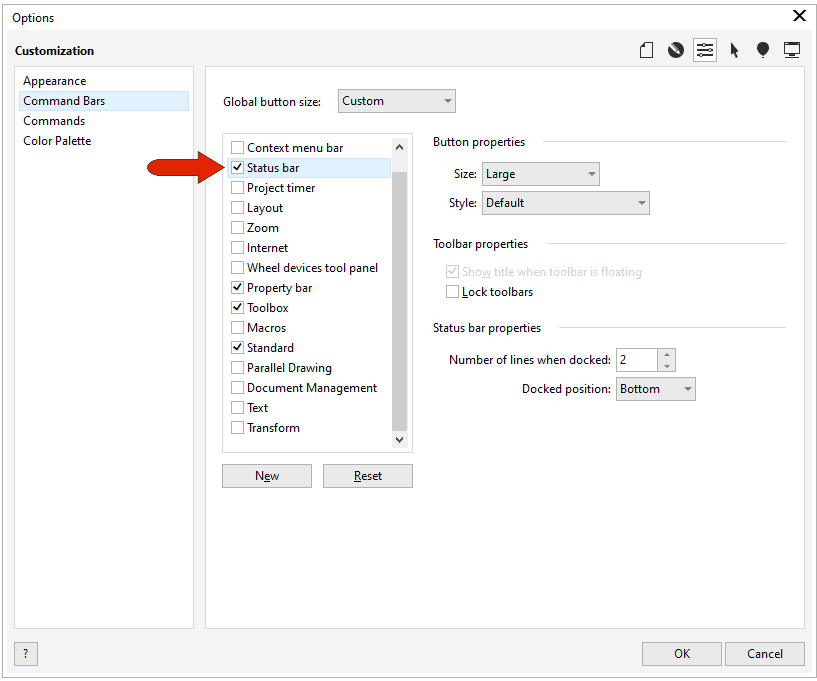Open the monitor display settings icon
This screenshot has width=817, height=681.
coord(792,49)
